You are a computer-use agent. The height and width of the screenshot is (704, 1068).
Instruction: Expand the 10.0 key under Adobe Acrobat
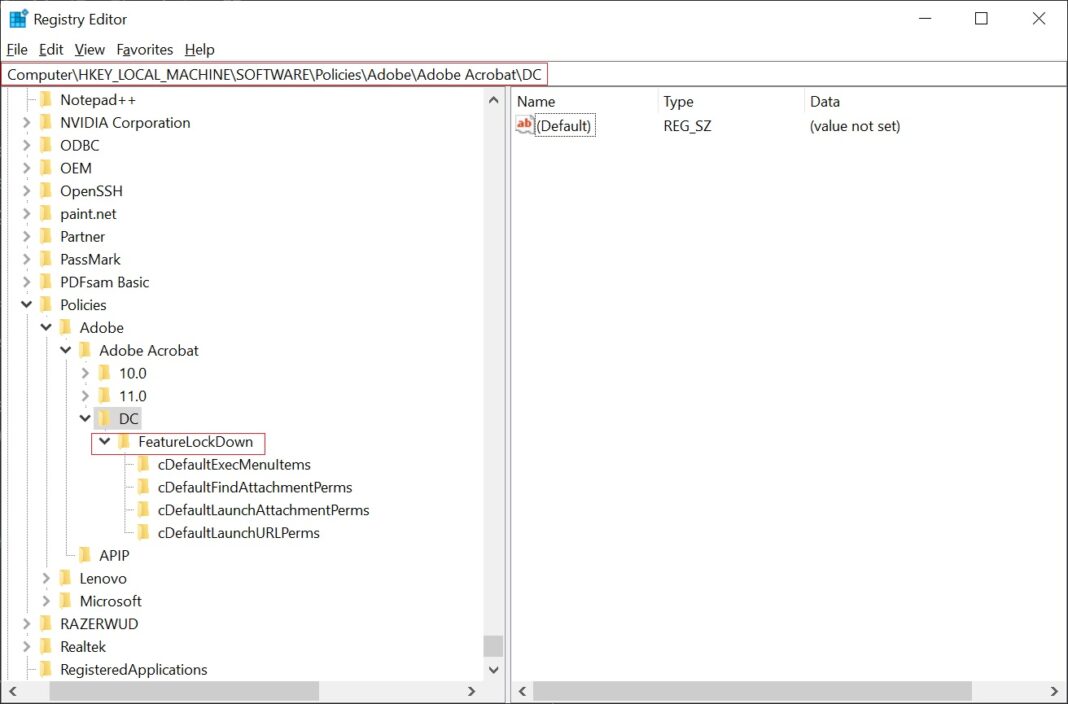pyautogui.click(x=85, y=373)
